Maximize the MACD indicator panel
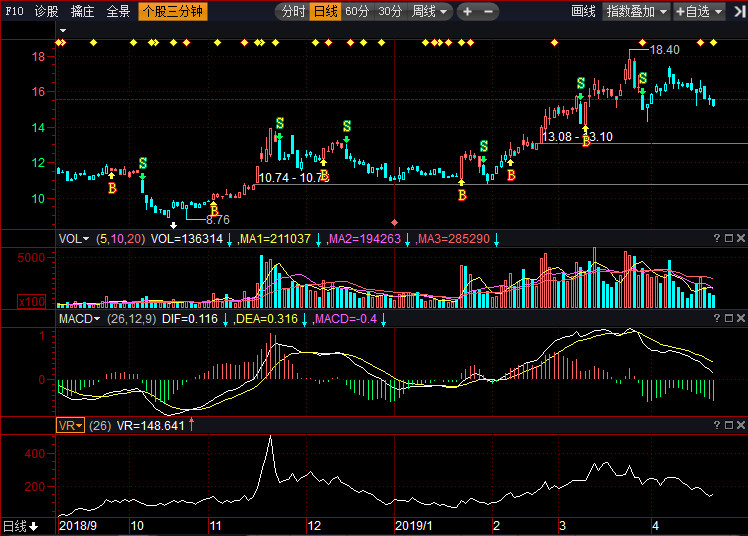The height and width of the screenshot is (536, 748). pyautogui.click(x=729, y=318)
